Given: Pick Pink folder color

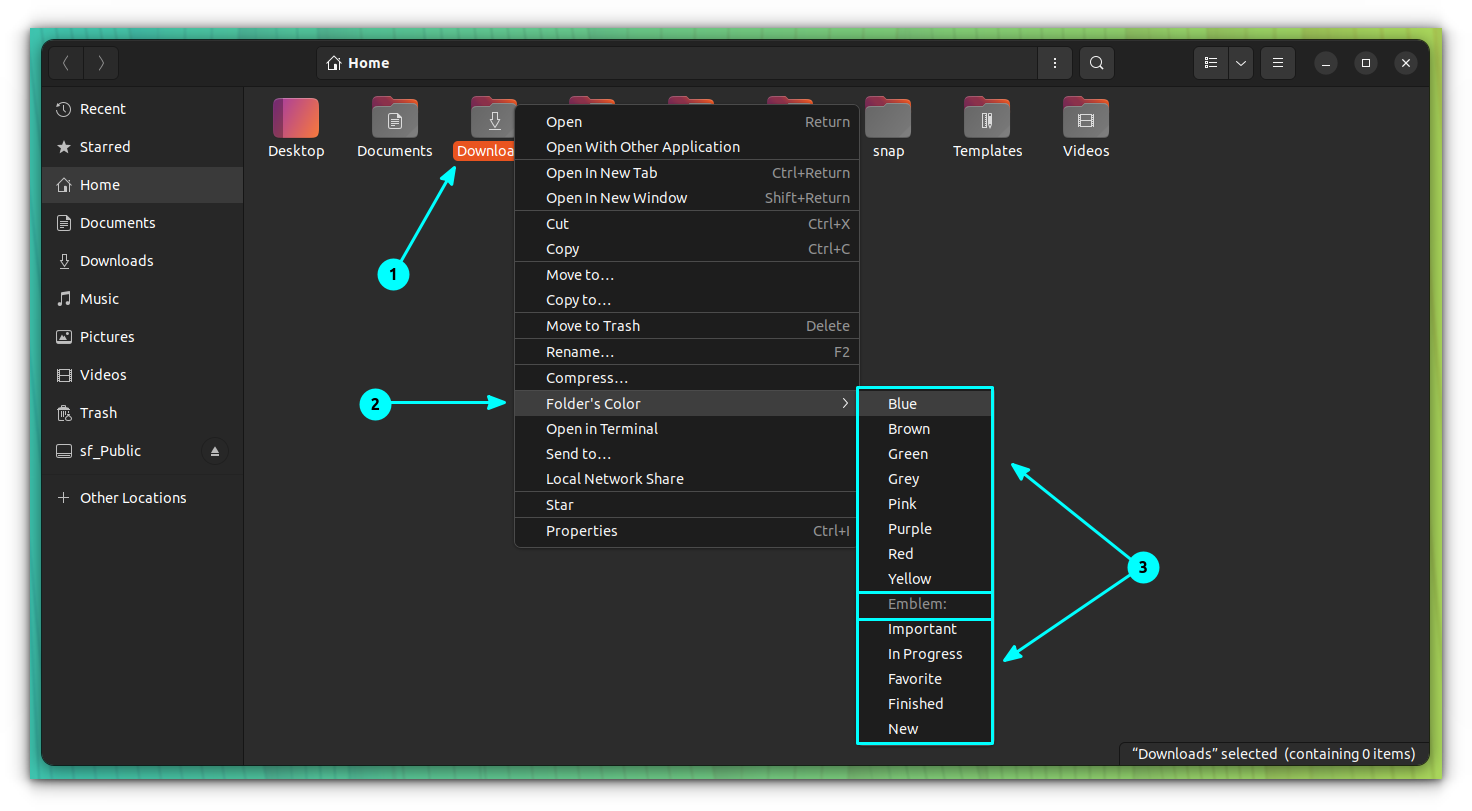Looking at the screenshot, I should pyautogui.click(x=925, y=504).
